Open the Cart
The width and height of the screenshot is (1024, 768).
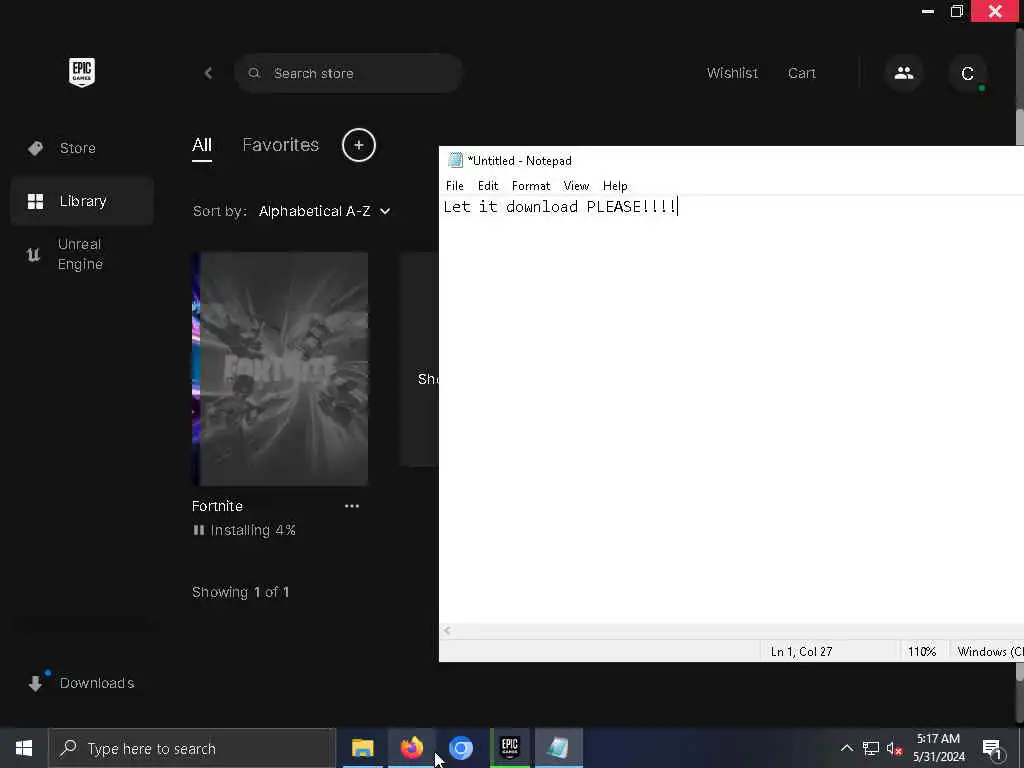point(801,73)
